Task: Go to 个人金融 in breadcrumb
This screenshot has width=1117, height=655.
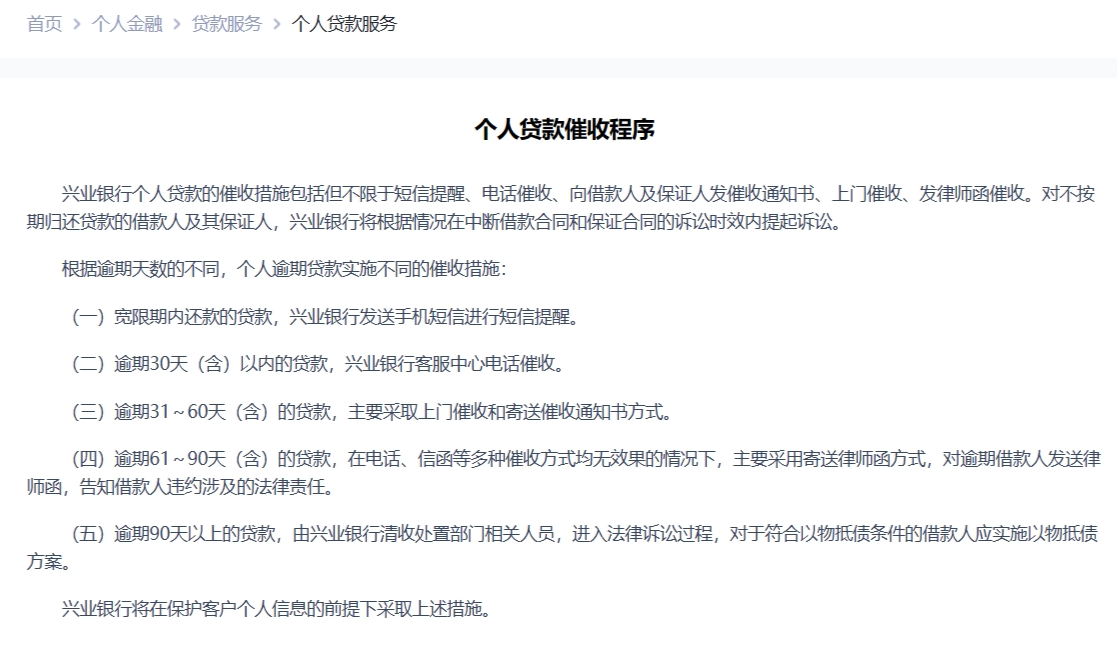Action: tap(127, 24)
